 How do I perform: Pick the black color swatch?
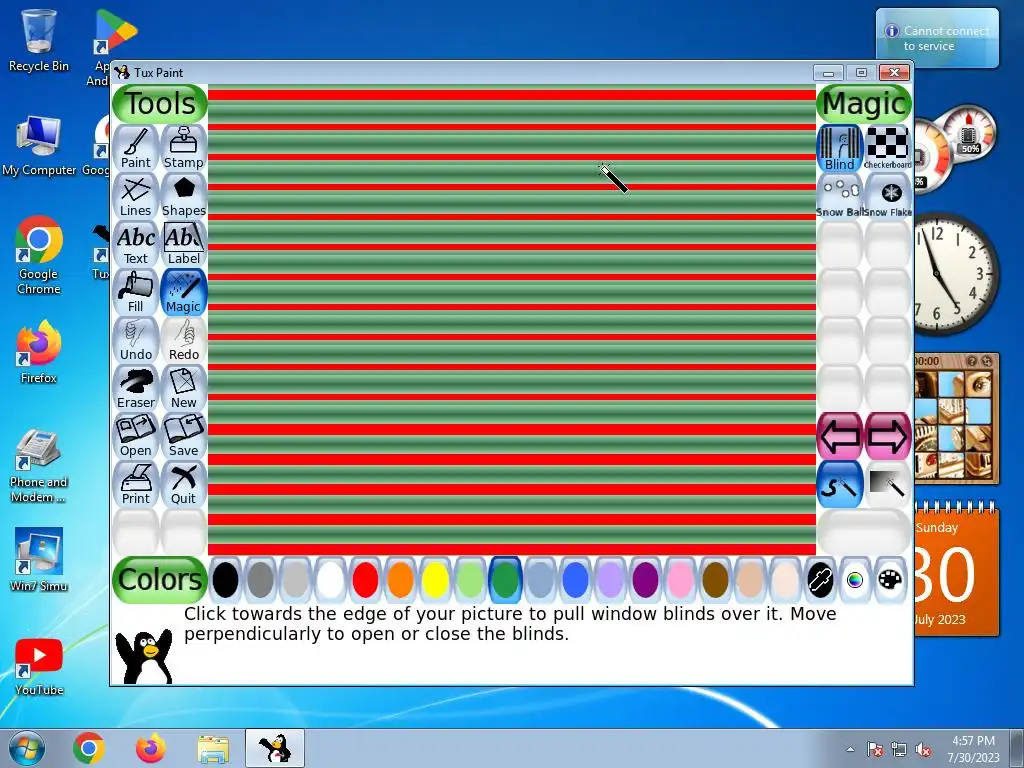point(225,579)
